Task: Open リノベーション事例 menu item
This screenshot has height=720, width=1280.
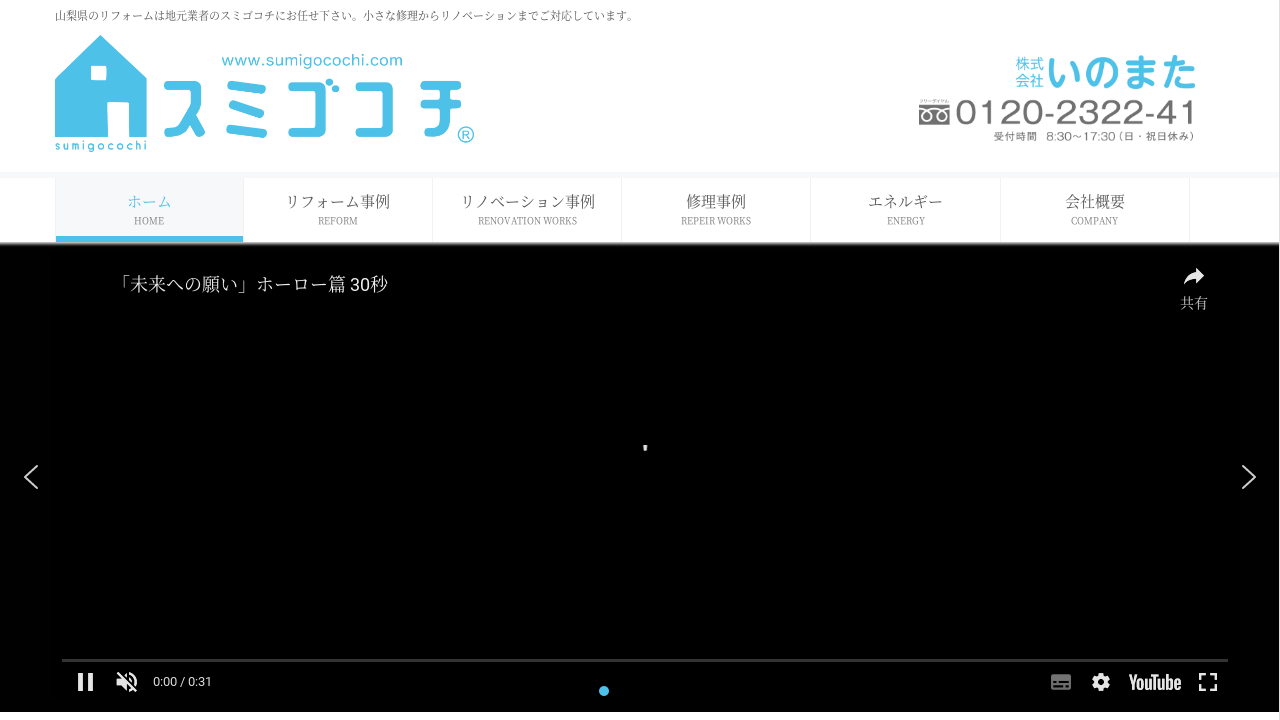Action: click(527, 209)
